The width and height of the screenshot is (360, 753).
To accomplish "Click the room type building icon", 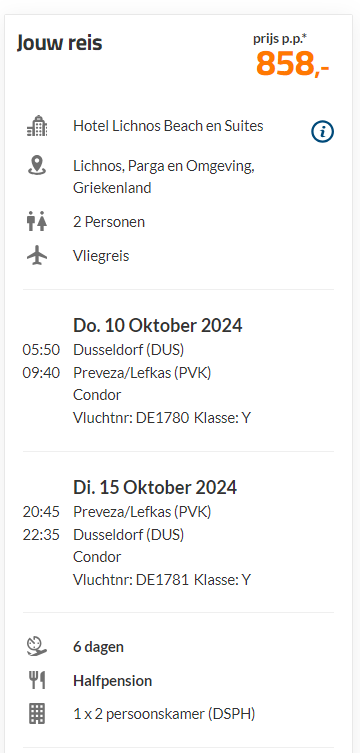I will (x=37, y=714).
